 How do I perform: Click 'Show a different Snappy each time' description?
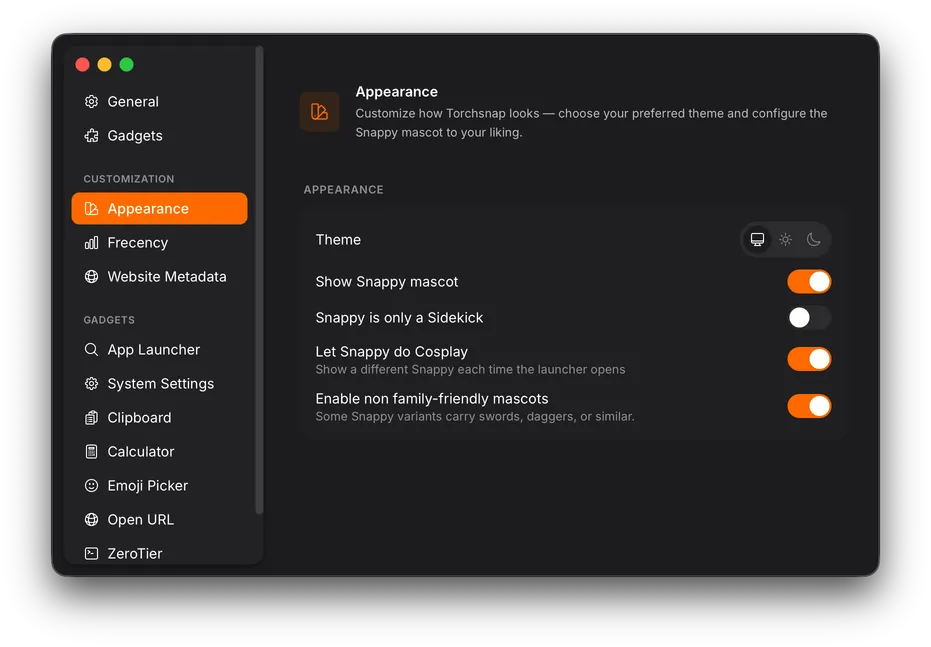pyautogui.click(x=470, y=369)
